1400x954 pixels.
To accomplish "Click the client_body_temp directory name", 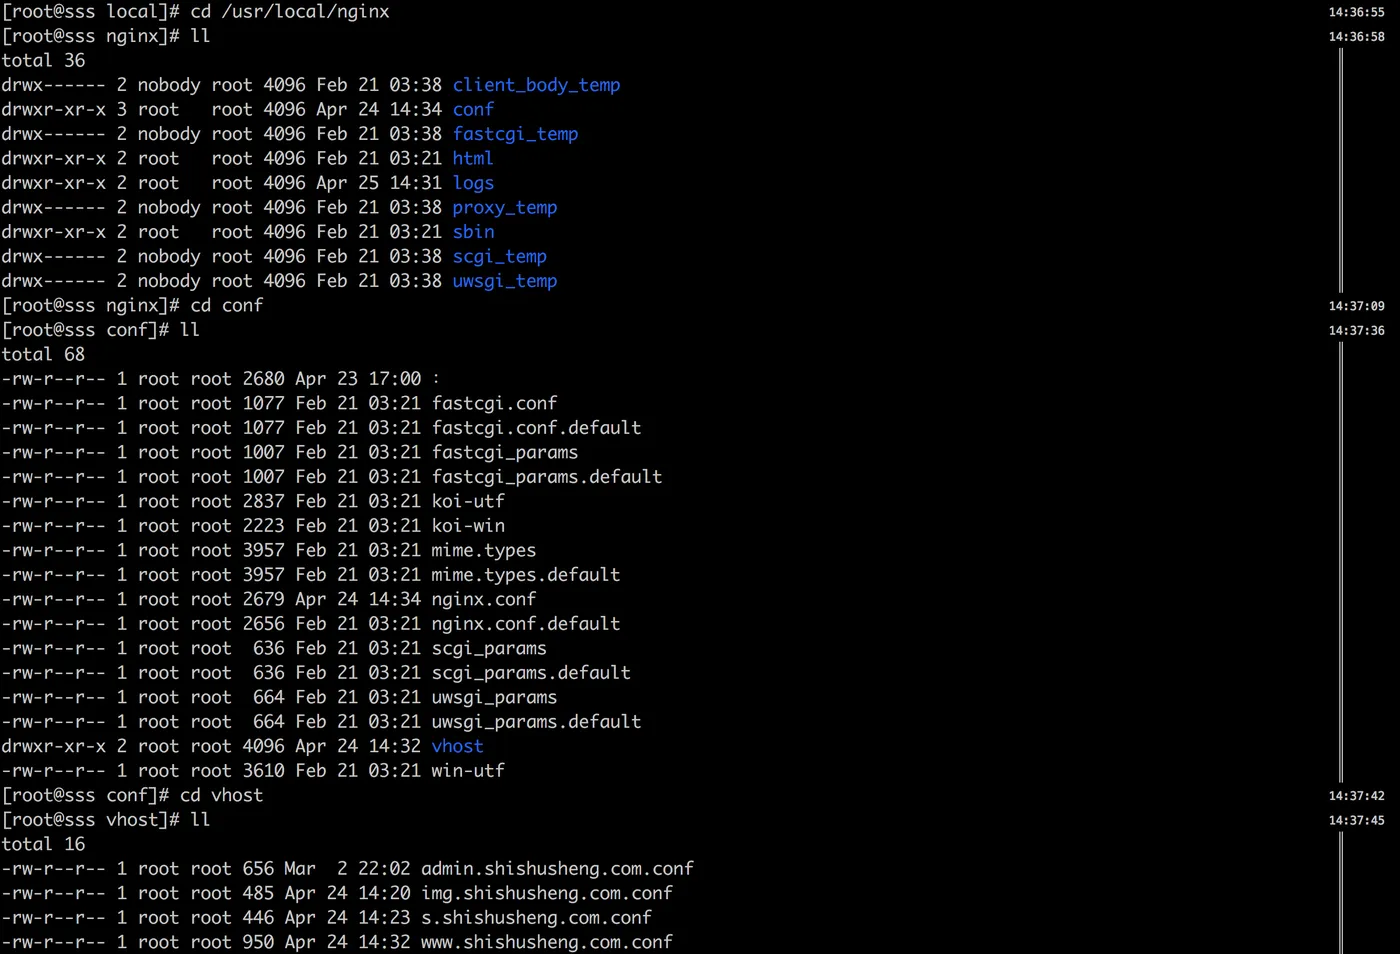I will coord(536,85).
